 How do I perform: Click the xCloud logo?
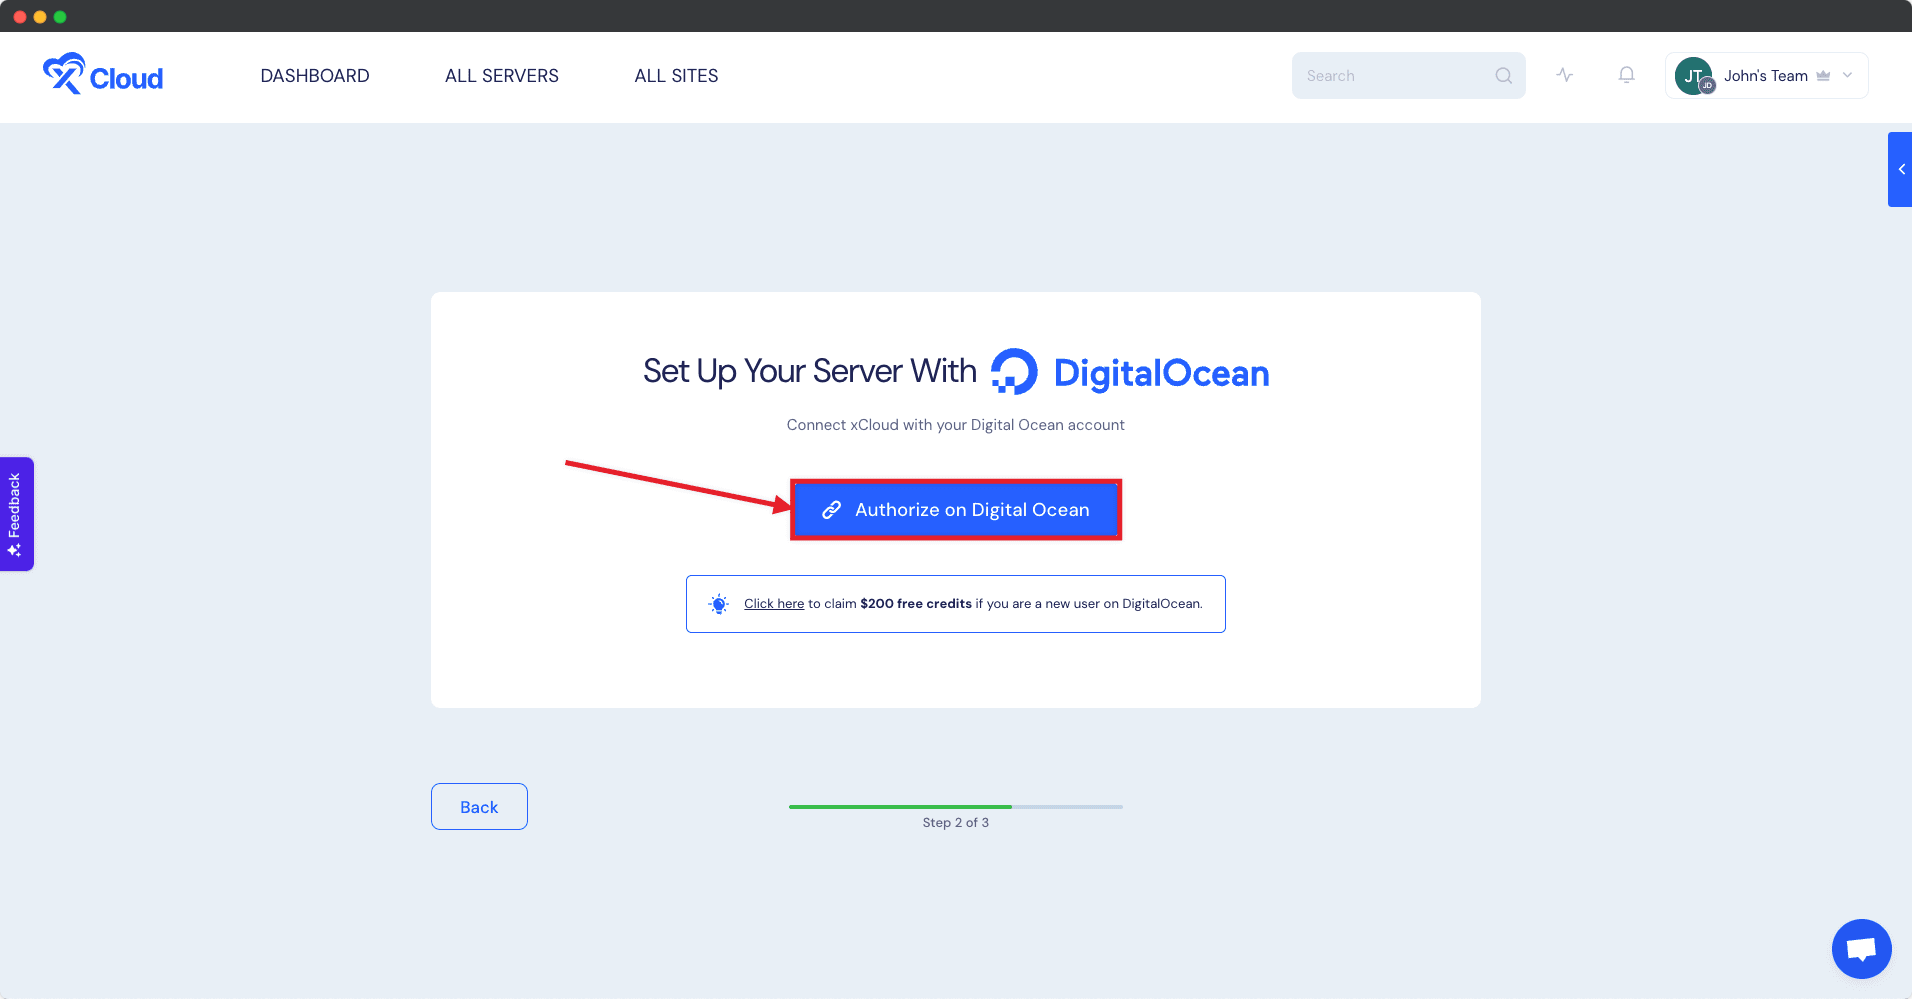103,75
